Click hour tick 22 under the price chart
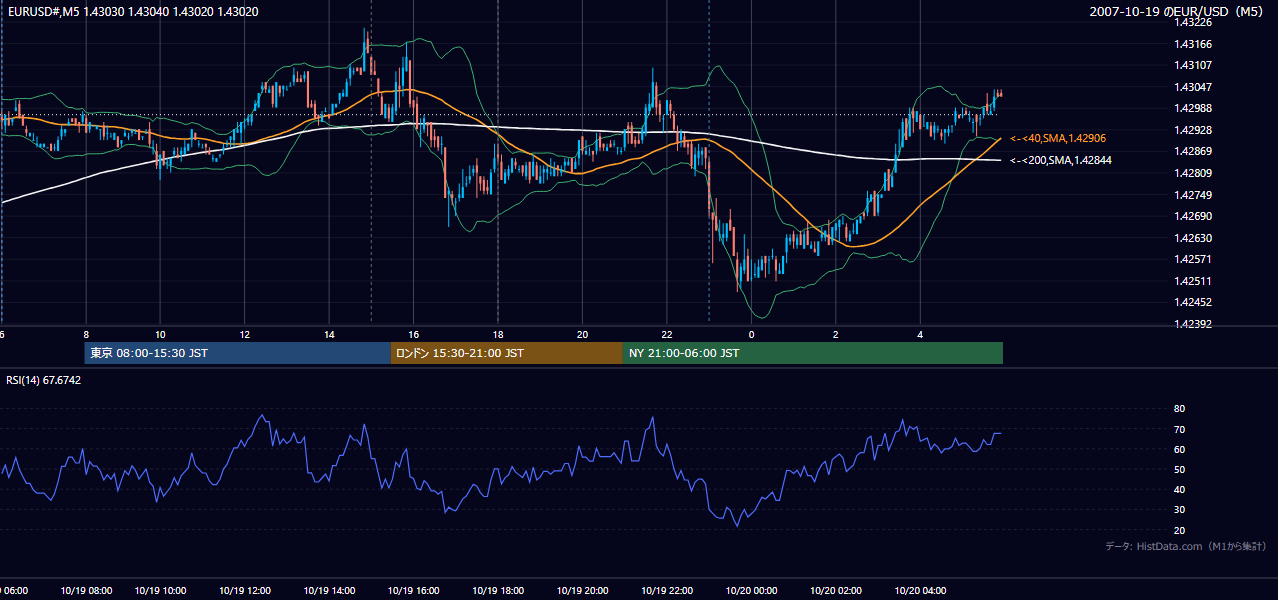1278x600 pixels. (667, 335)
